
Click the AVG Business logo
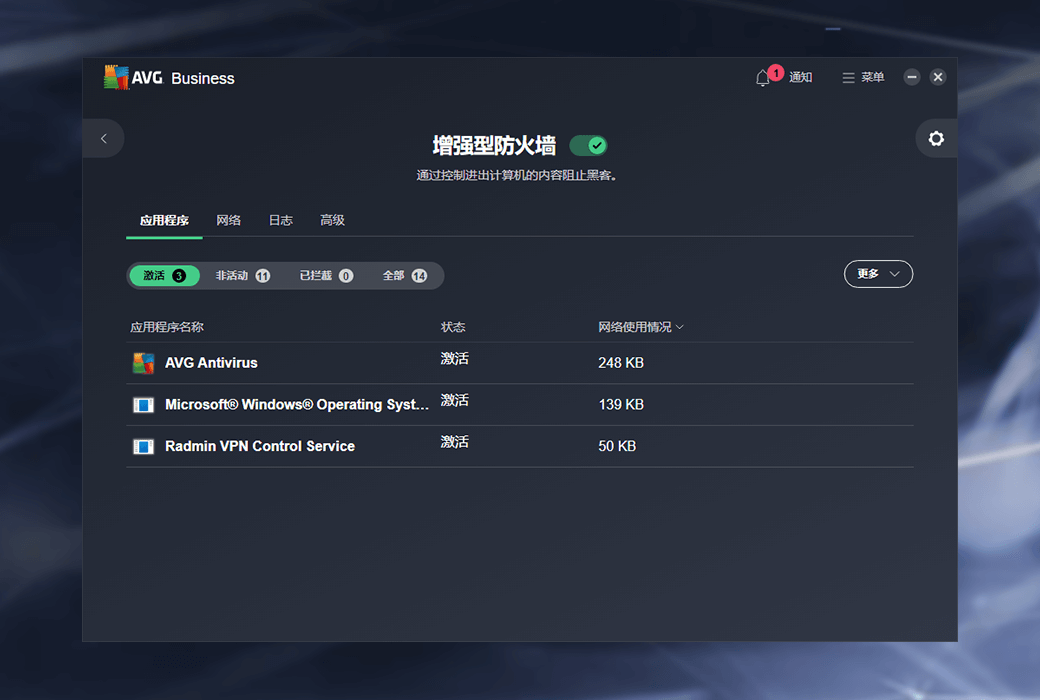[168, 78]
